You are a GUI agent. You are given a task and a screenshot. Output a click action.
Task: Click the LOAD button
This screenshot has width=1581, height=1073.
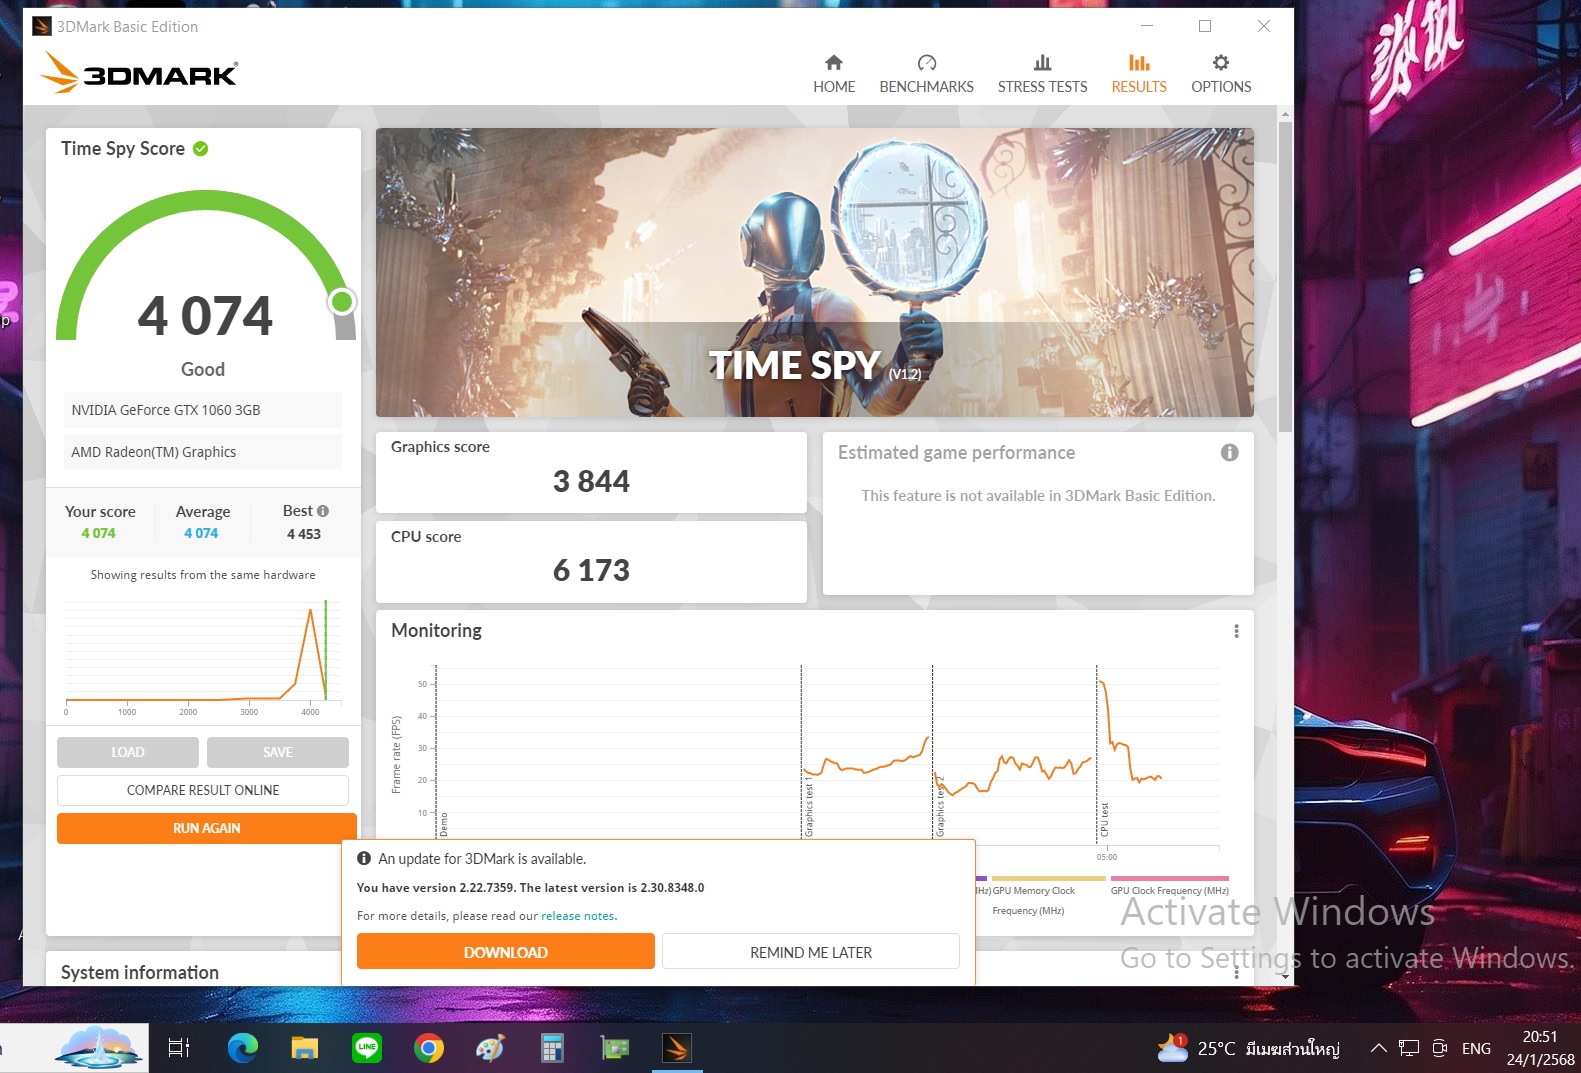pos(127,752)
